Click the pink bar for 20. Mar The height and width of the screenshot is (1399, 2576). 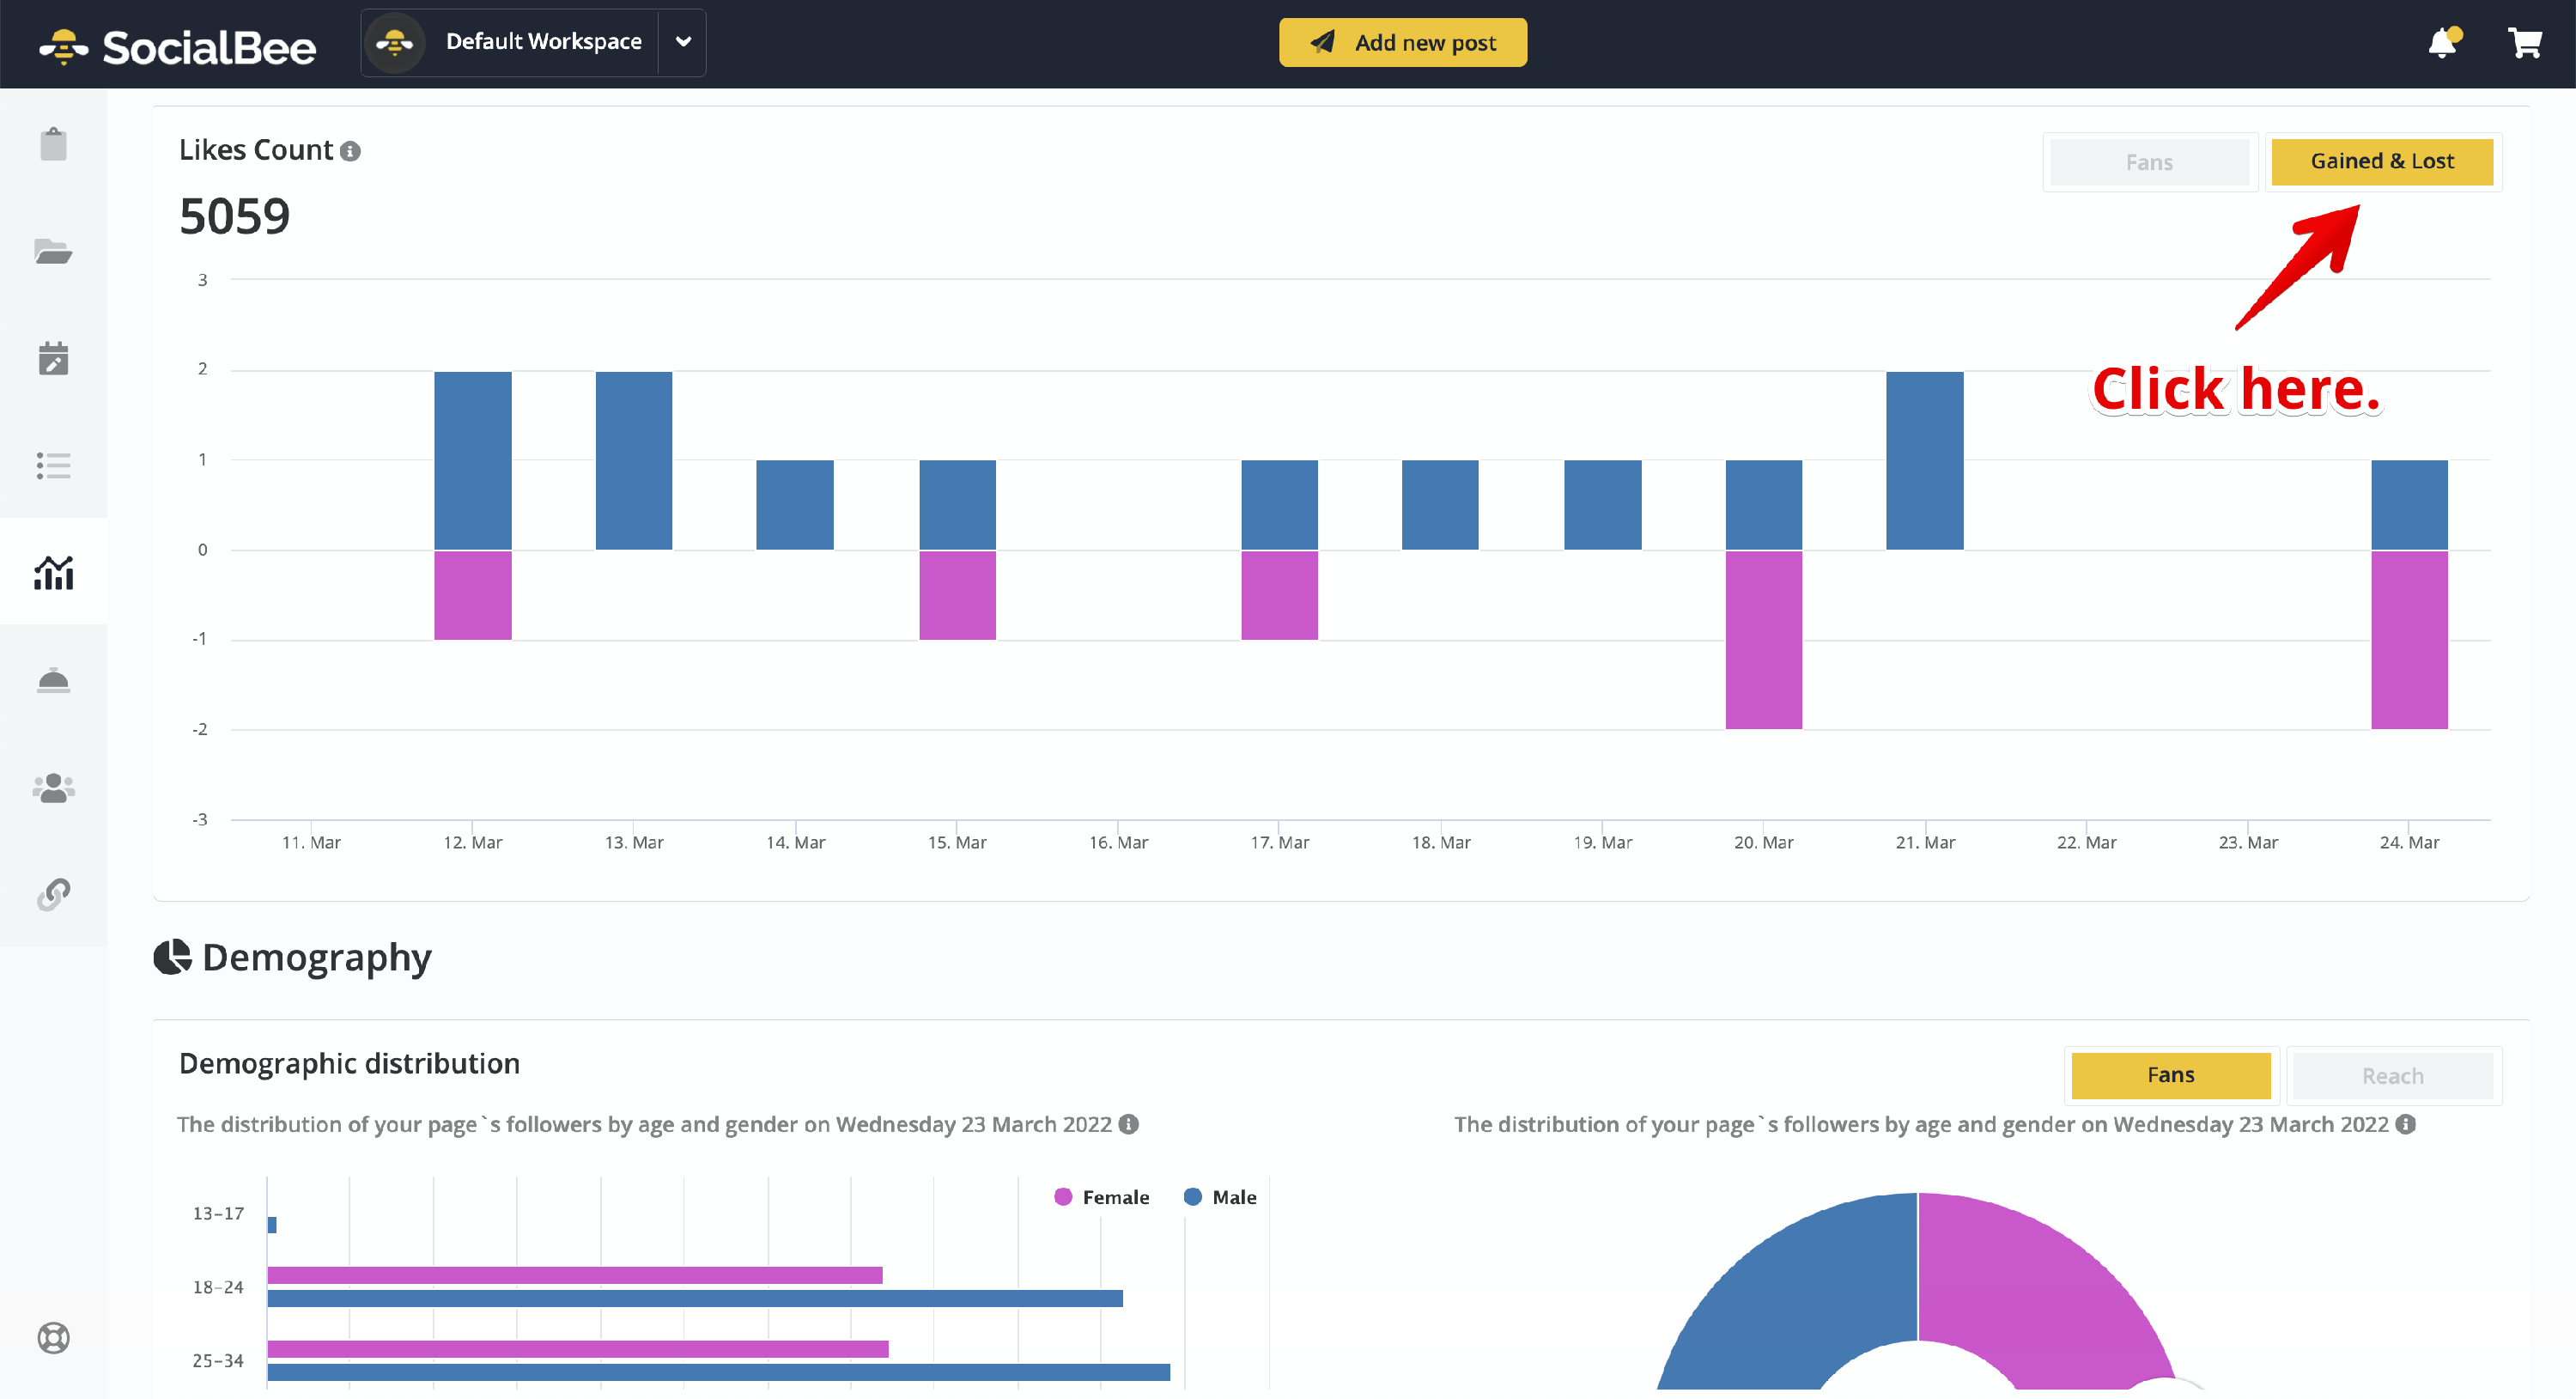1763,640
